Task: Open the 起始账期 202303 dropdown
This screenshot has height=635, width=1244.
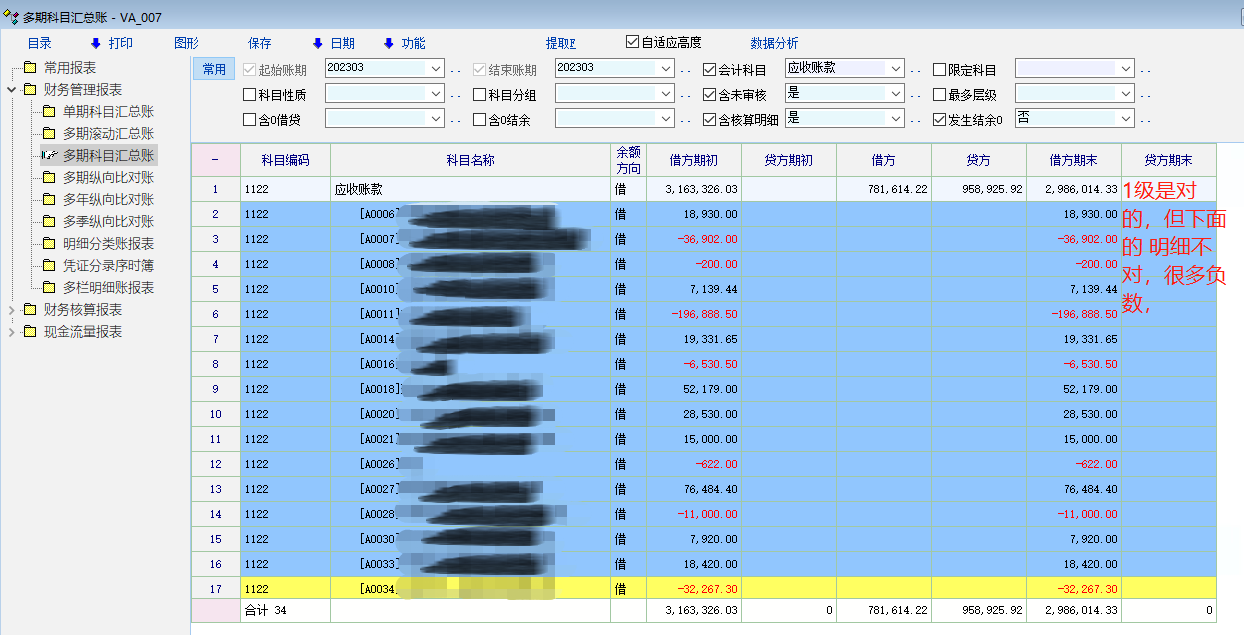Action: [435, 69]
